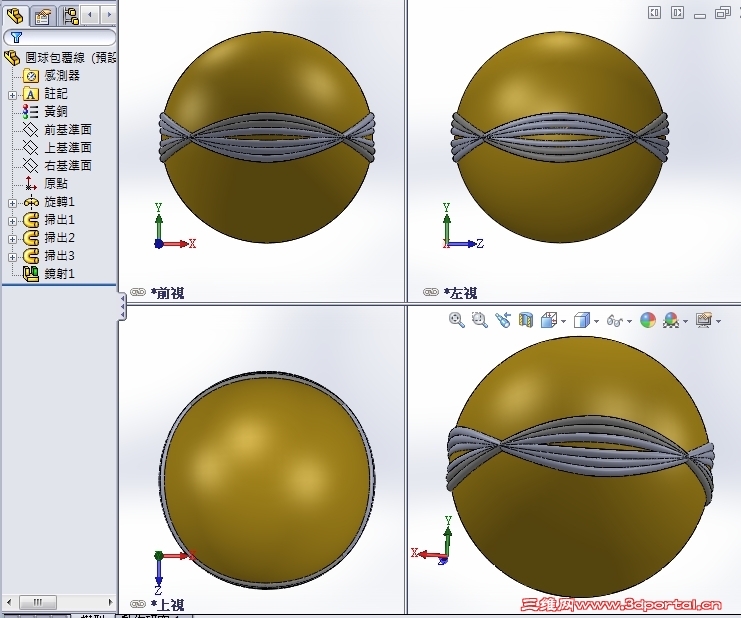
Task: Toggle the Section View tool
Action: [x=526, y=320]
